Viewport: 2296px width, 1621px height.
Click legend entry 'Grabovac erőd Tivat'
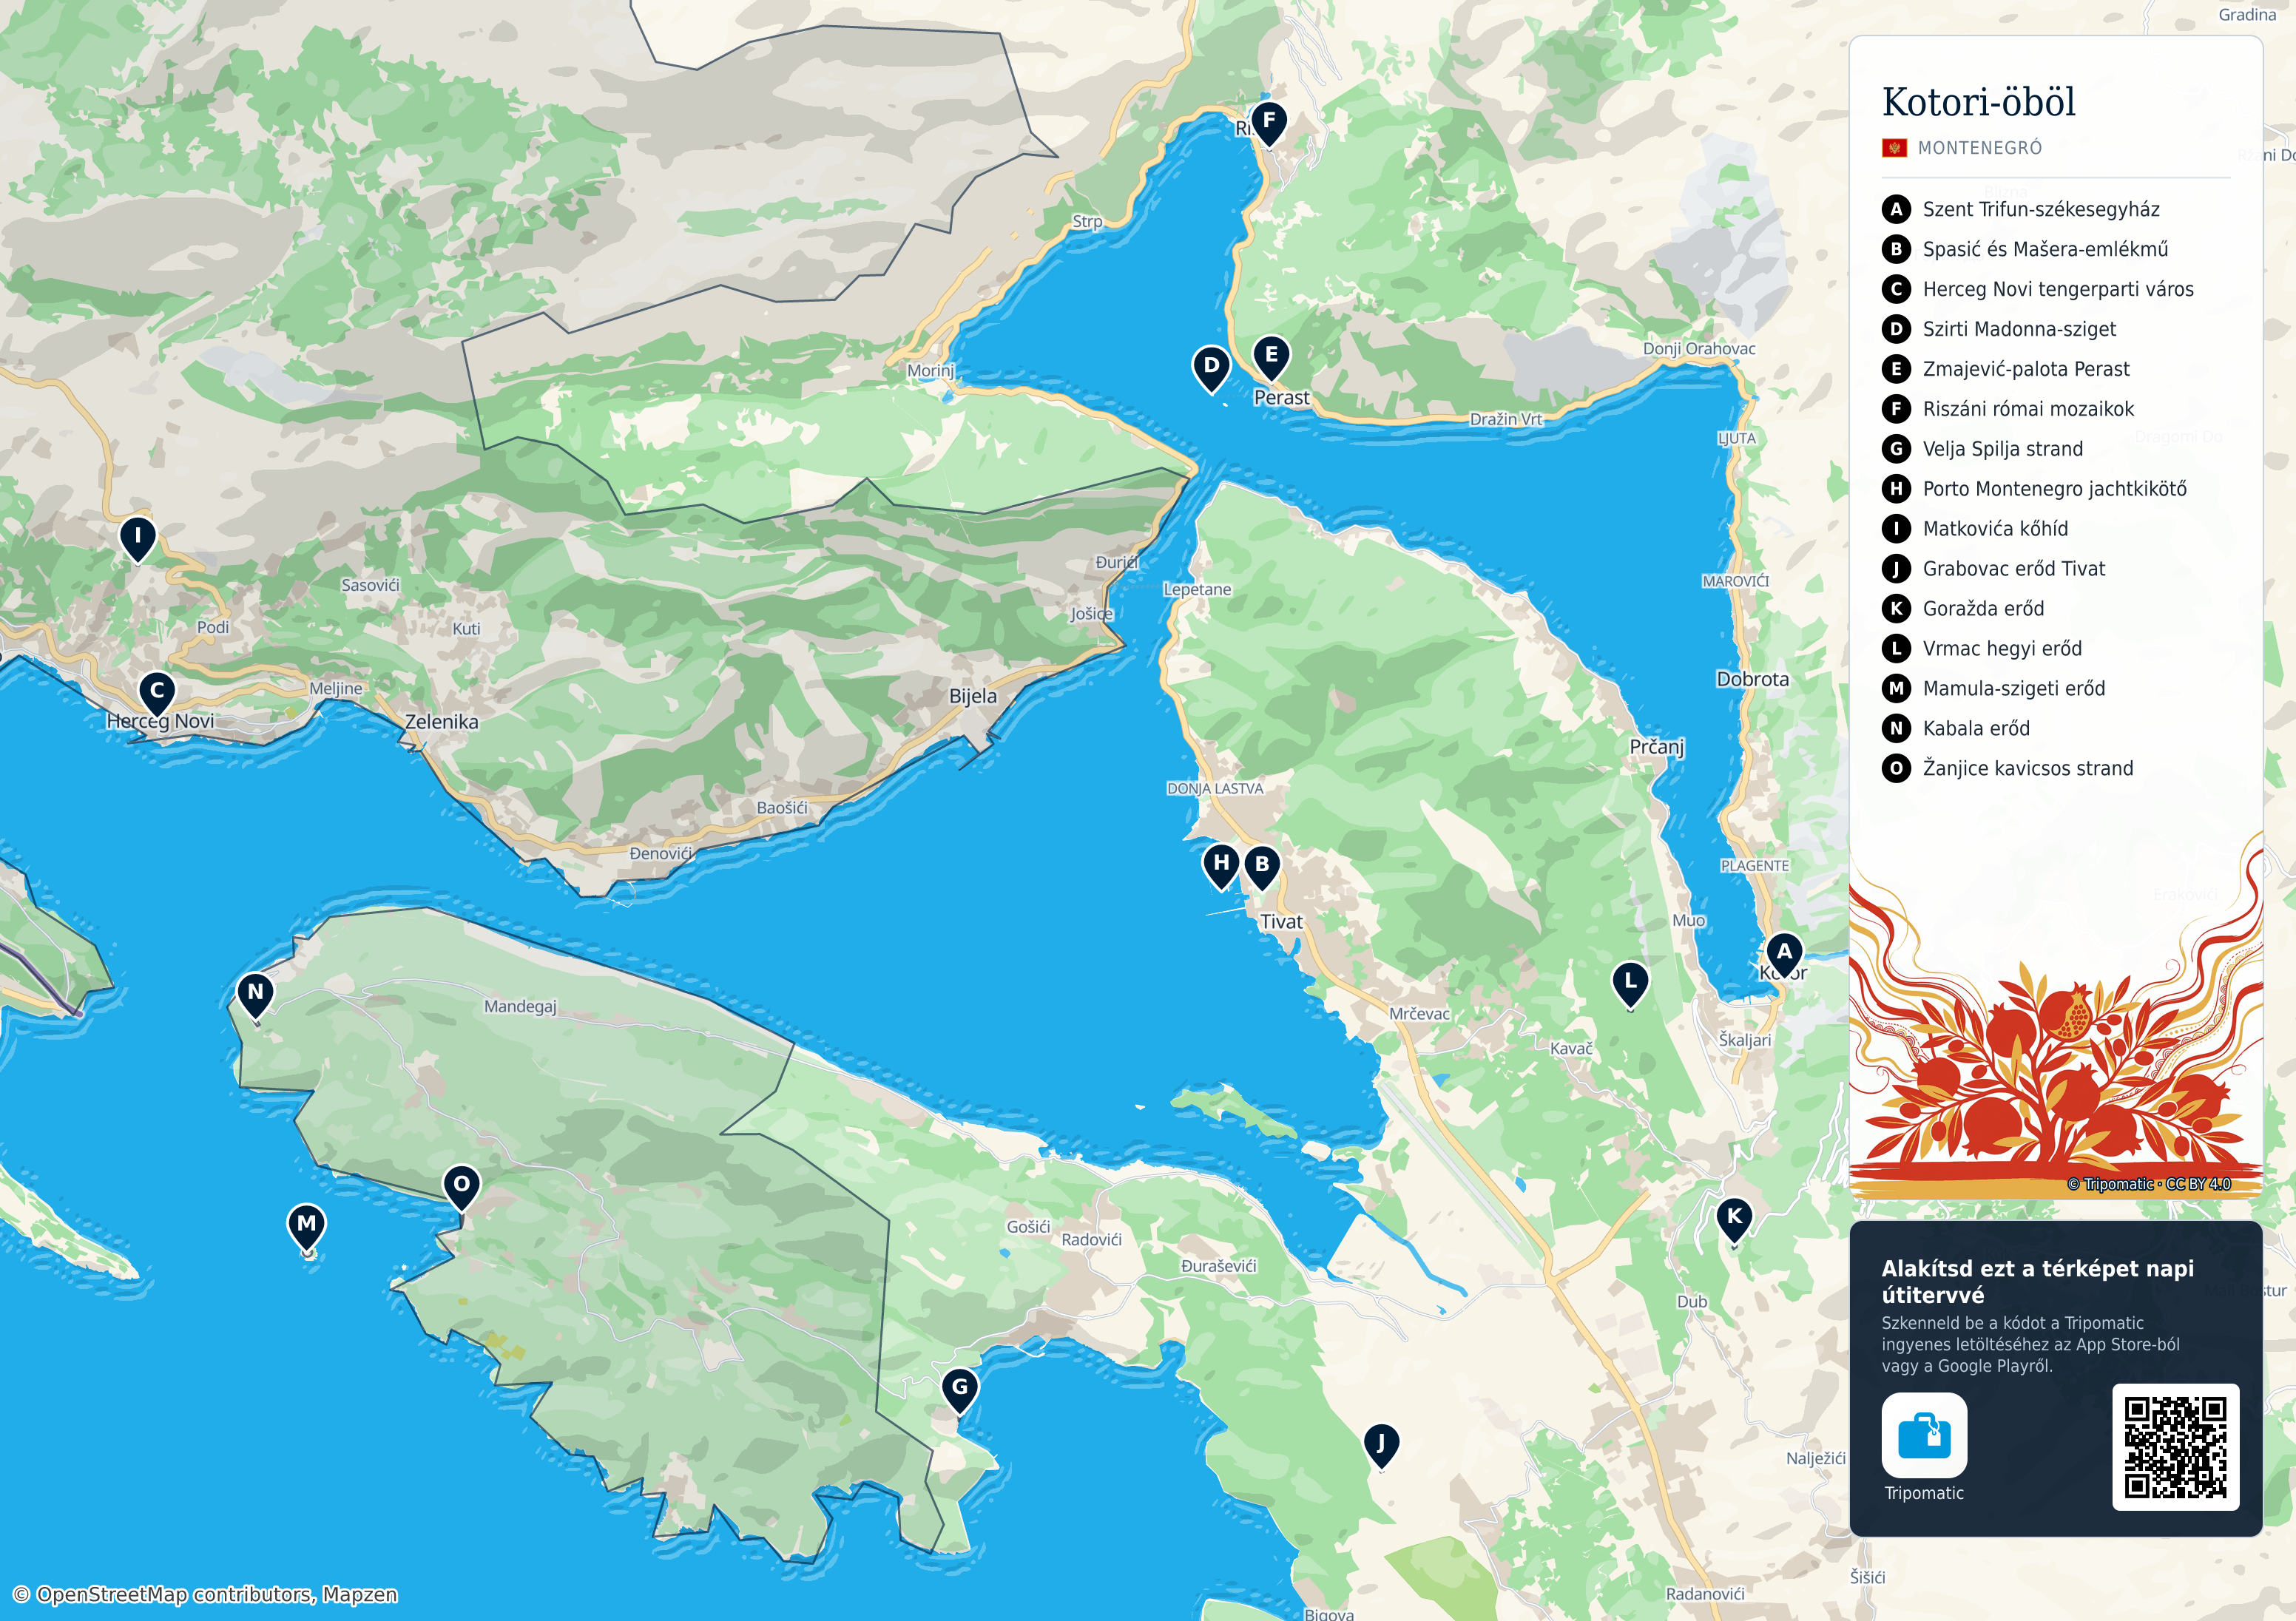(x=2014, y=569)
